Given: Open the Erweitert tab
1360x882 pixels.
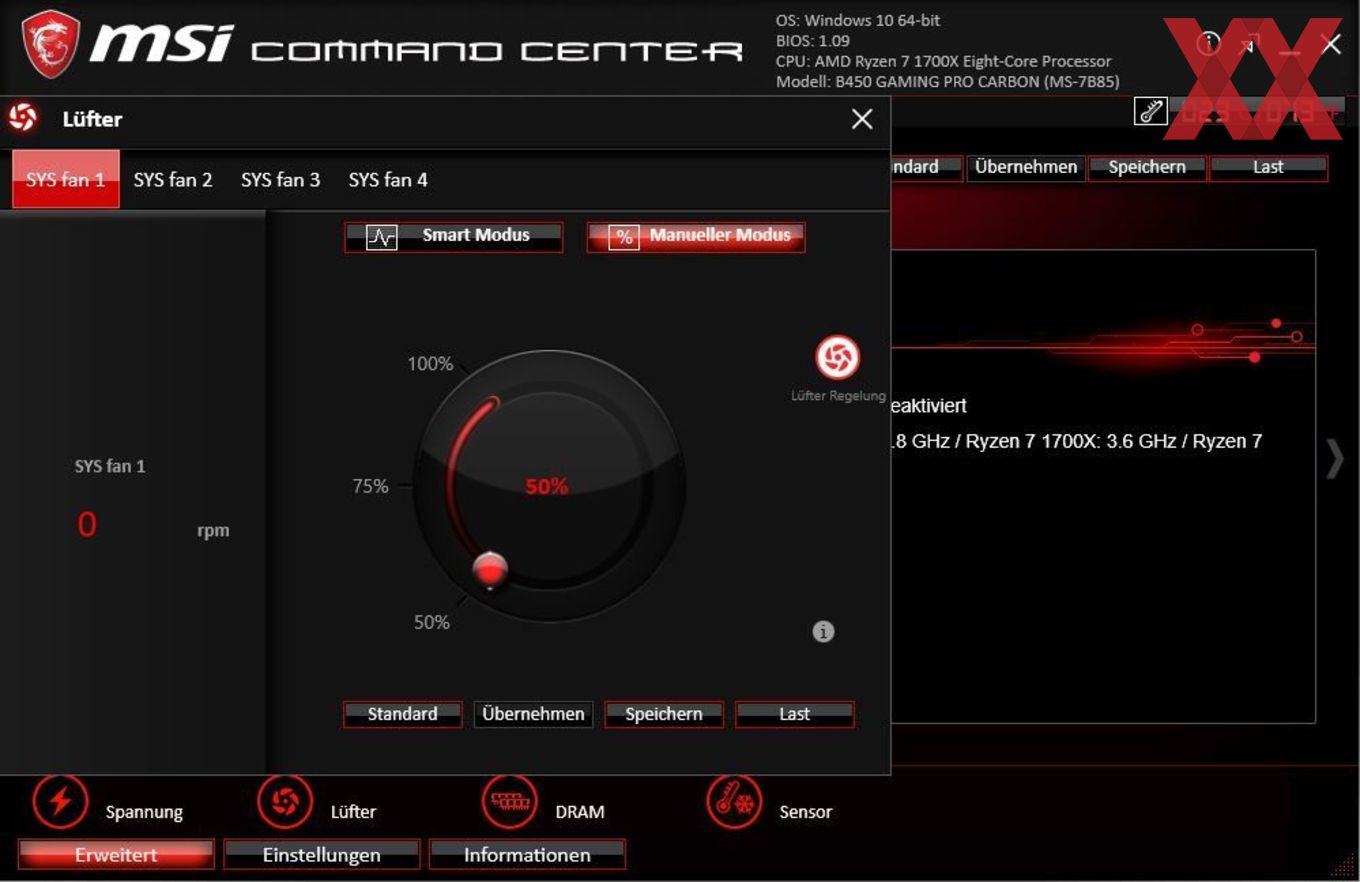Looking at the screenshot, I should (x=116, y=855).
